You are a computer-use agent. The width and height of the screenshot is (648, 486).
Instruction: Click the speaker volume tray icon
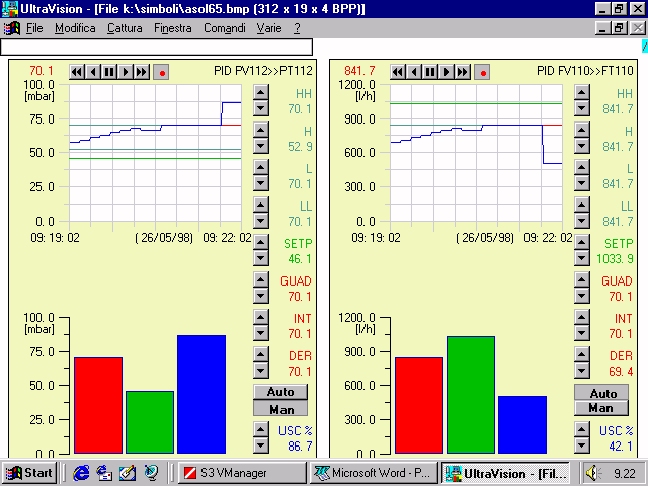pos(593,473)
